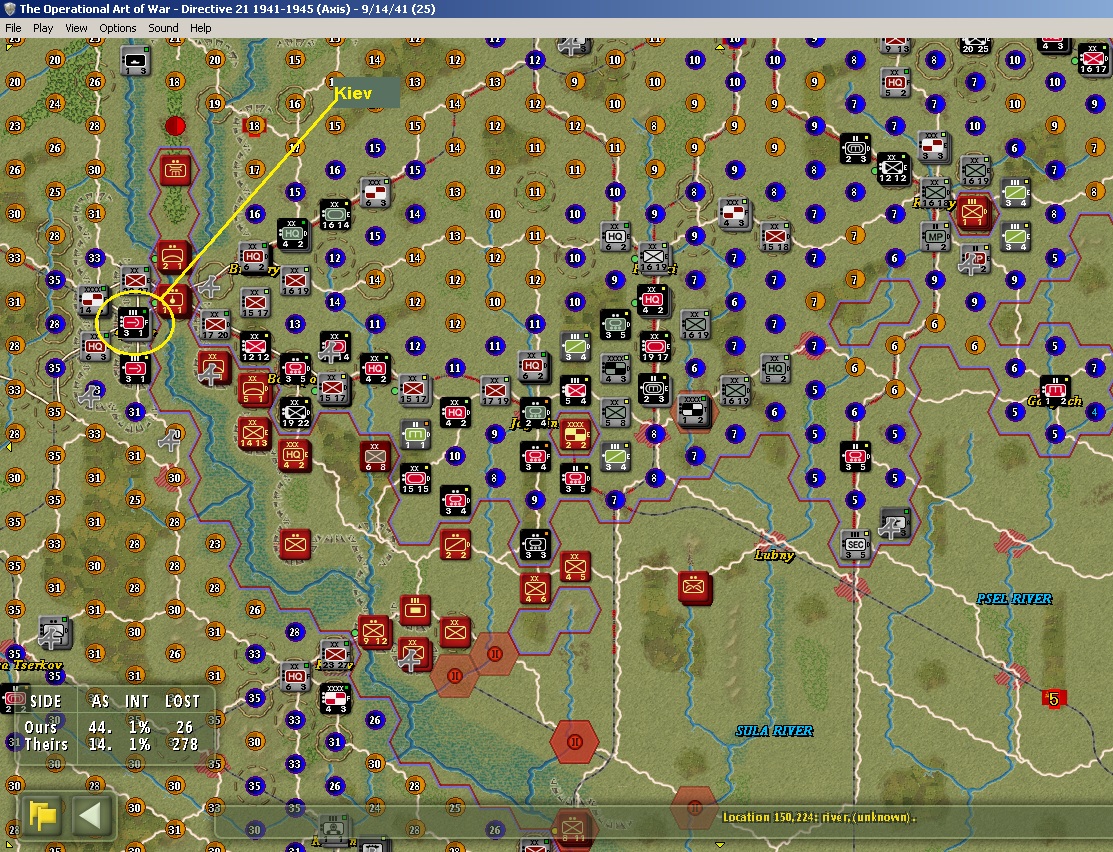This screenshot has width=1113, height=852.
Task: Select the red division marked 6 8
Action: (375, 457)
